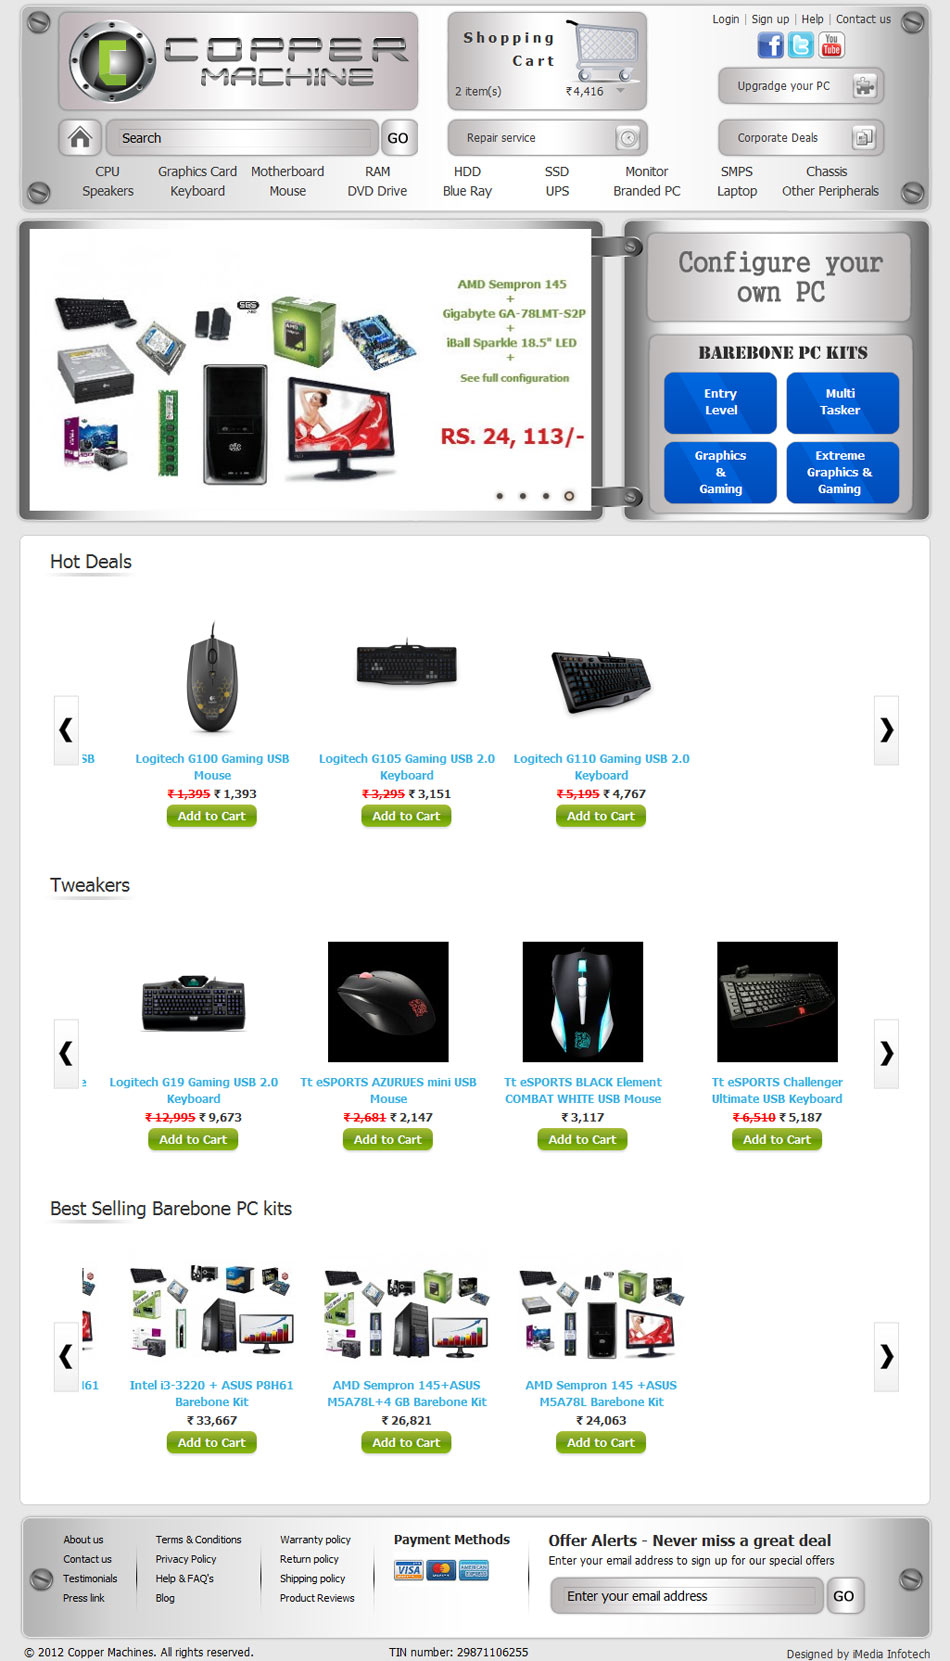Select the second banner slide dot
950x1661 pixels.
pyautogui.click(x=523, y=496)
